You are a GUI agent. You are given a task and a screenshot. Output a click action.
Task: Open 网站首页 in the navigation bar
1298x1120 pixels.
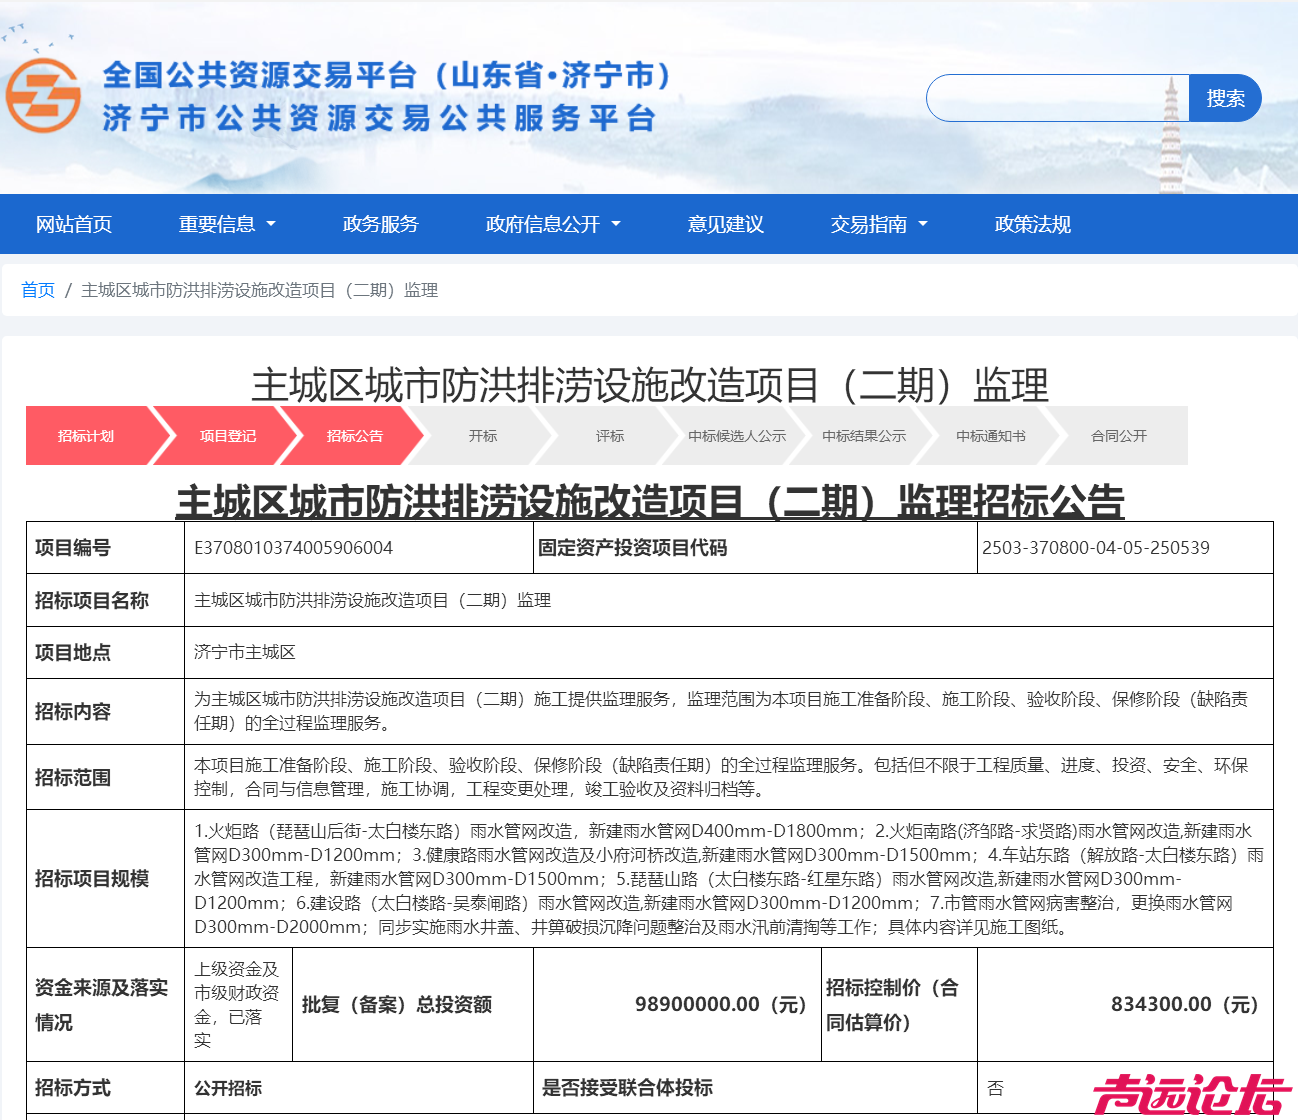click(74, 224)
